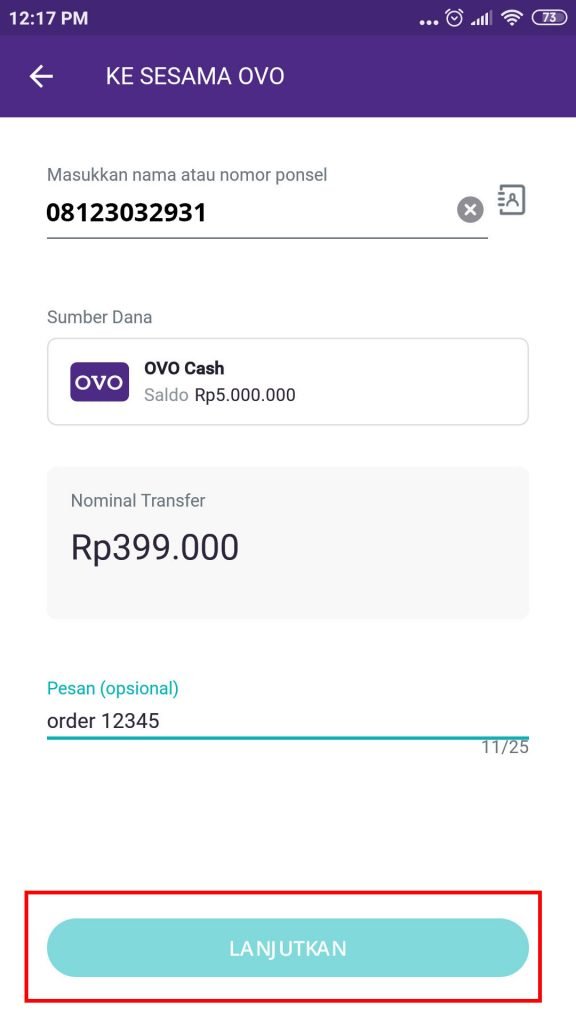
Task: Tap the alarm clock status bar icon
Action: pos(453,17)
